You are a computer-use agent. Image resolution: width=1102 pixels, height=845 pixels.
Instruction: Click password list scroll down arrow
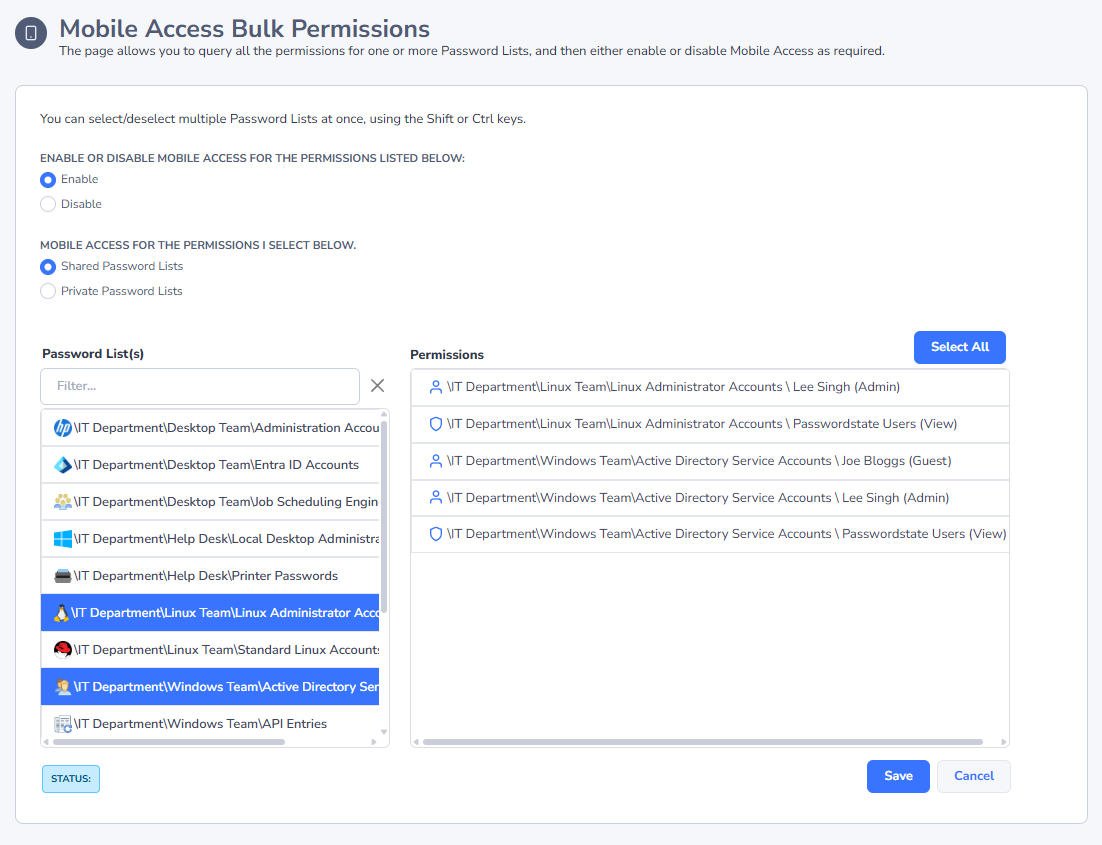click(384, 732)
